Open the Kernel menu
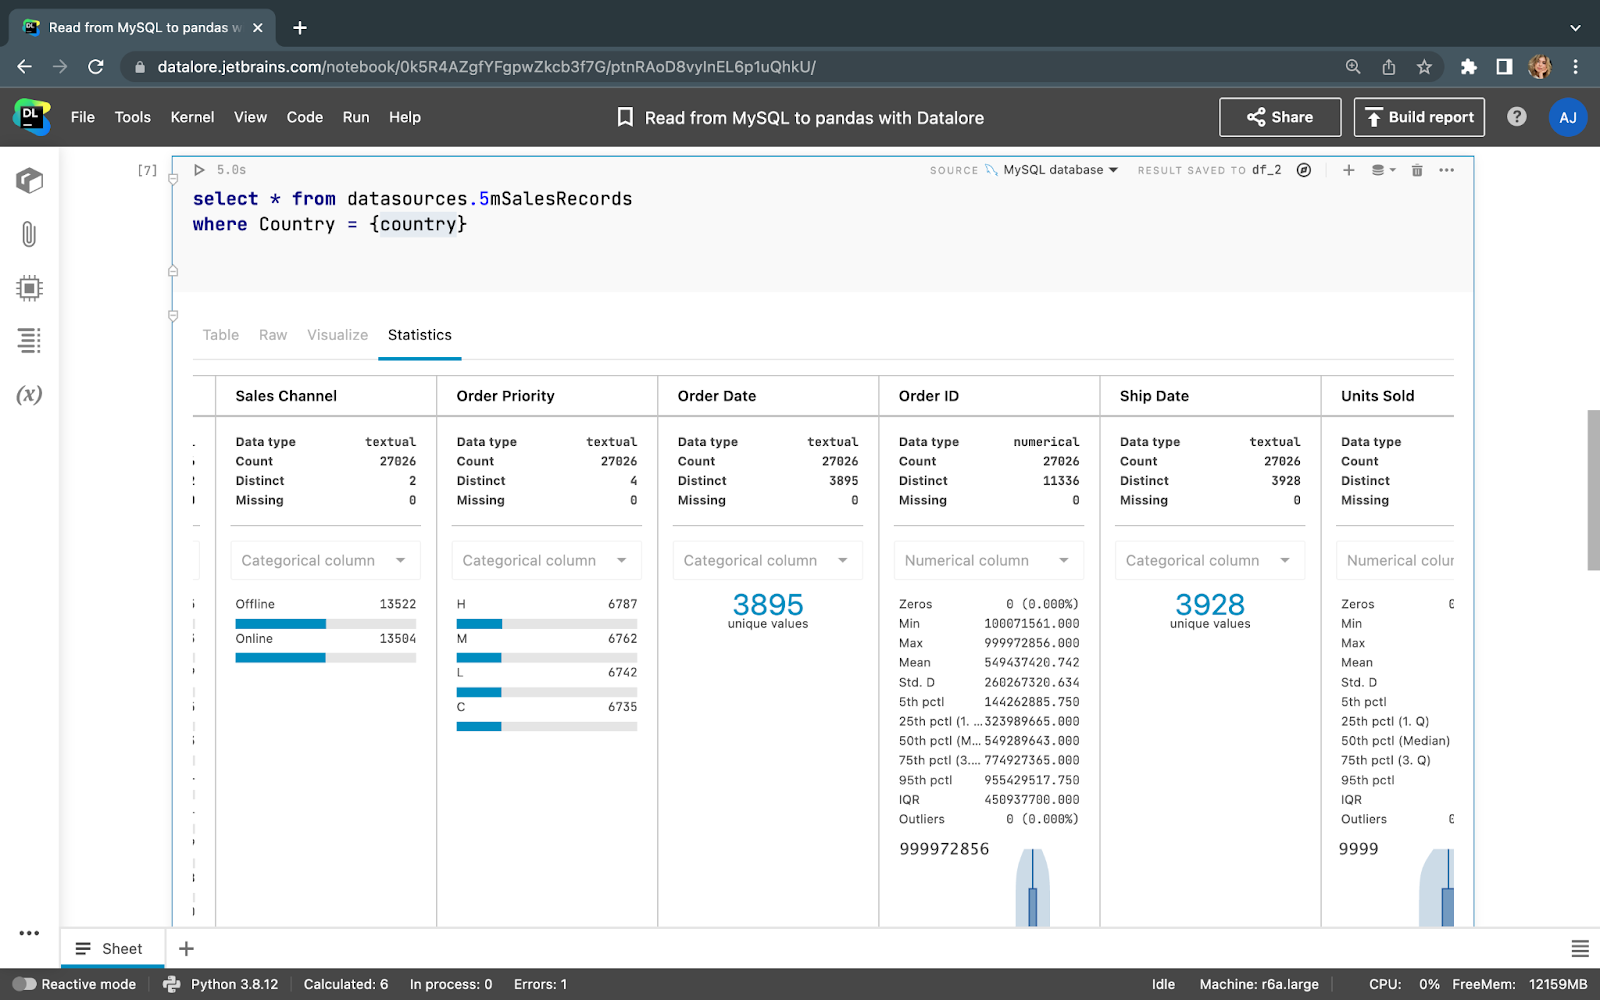 coord(192,117)
